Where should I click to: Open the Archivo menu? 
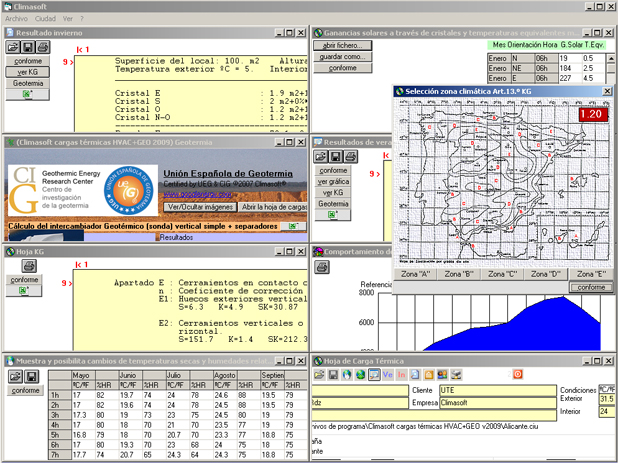[x=16, y=19]
